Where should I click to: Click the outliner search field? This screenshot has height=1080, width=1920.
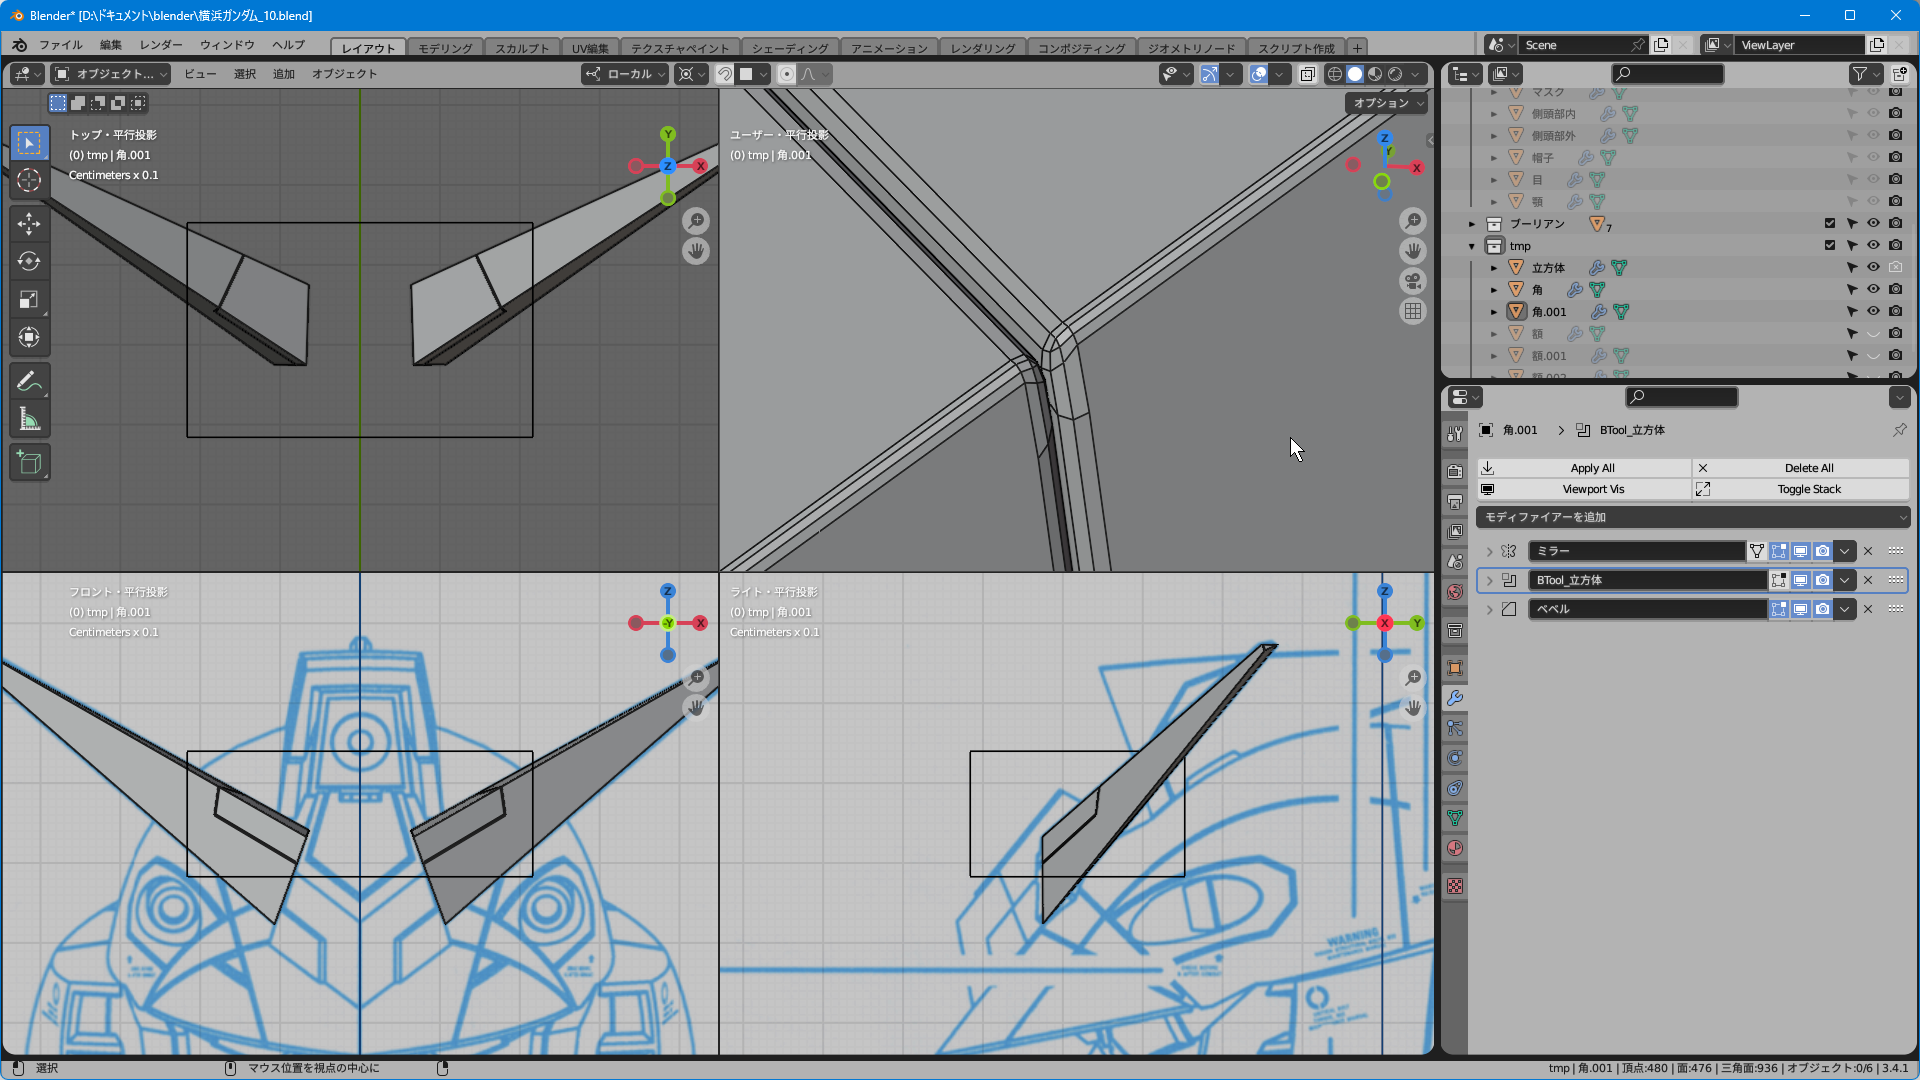(x=1667, y=74)
